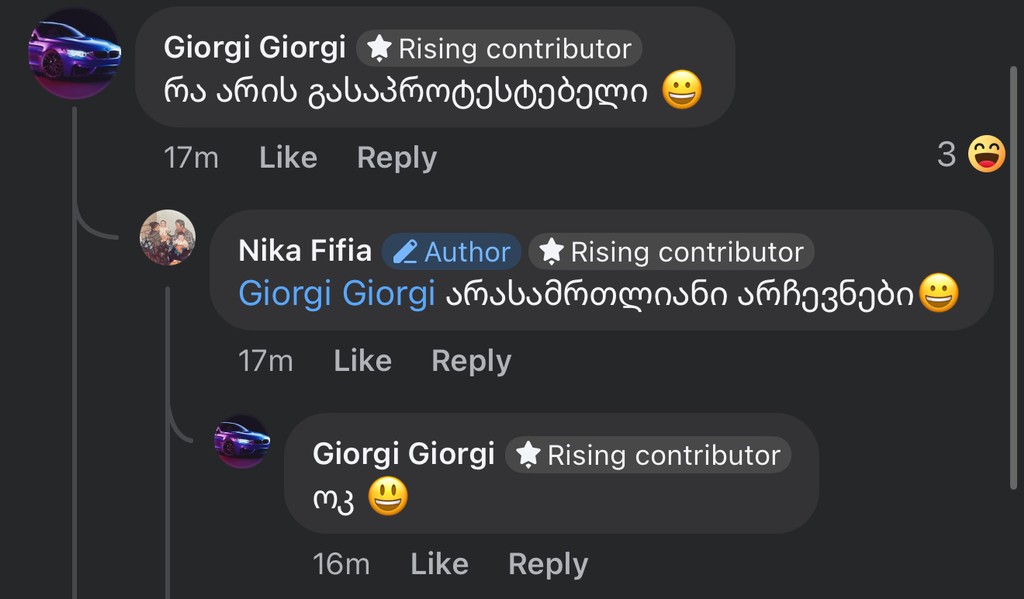
Task: Click the grinning emoji in the top comment
Action: click(x=682, y=92)
